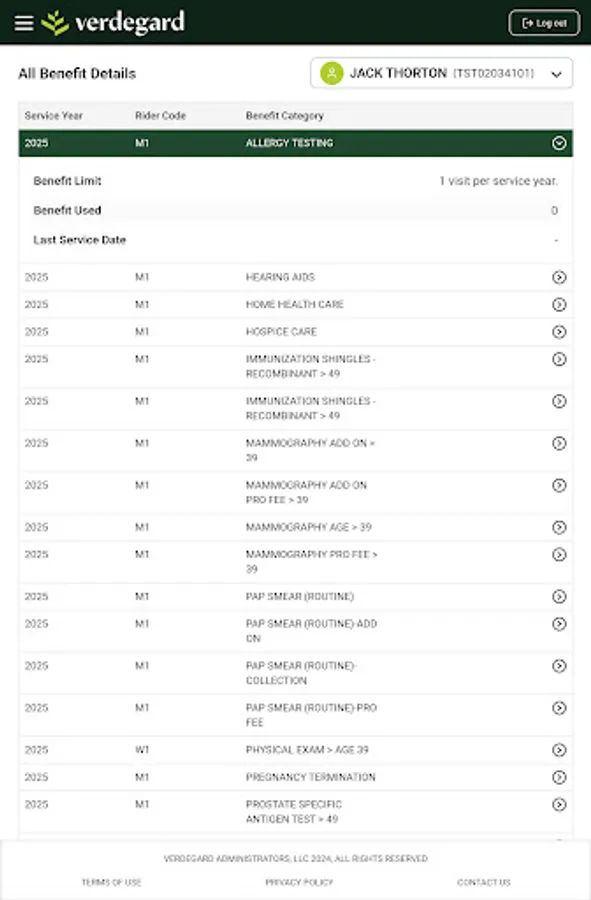This screenshot has width=591, height=900.
Task: Click the Log out button
Action: point(542,22)
